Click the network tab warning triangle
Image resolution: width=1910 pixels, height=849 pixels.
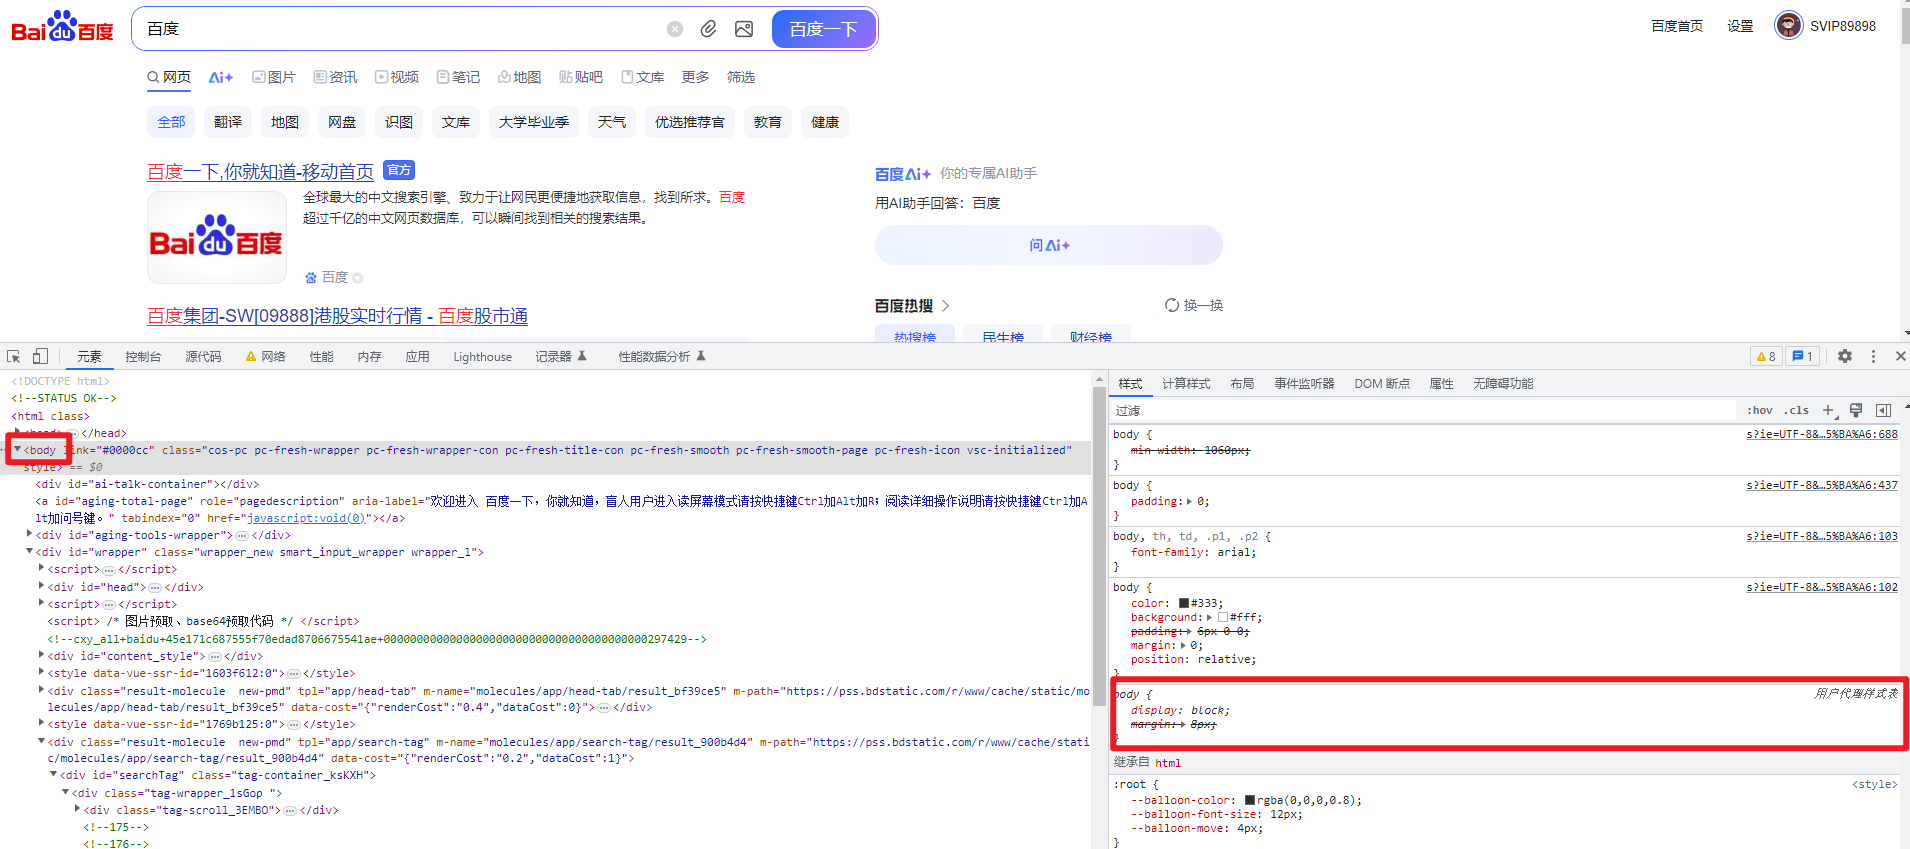point(251,357)
